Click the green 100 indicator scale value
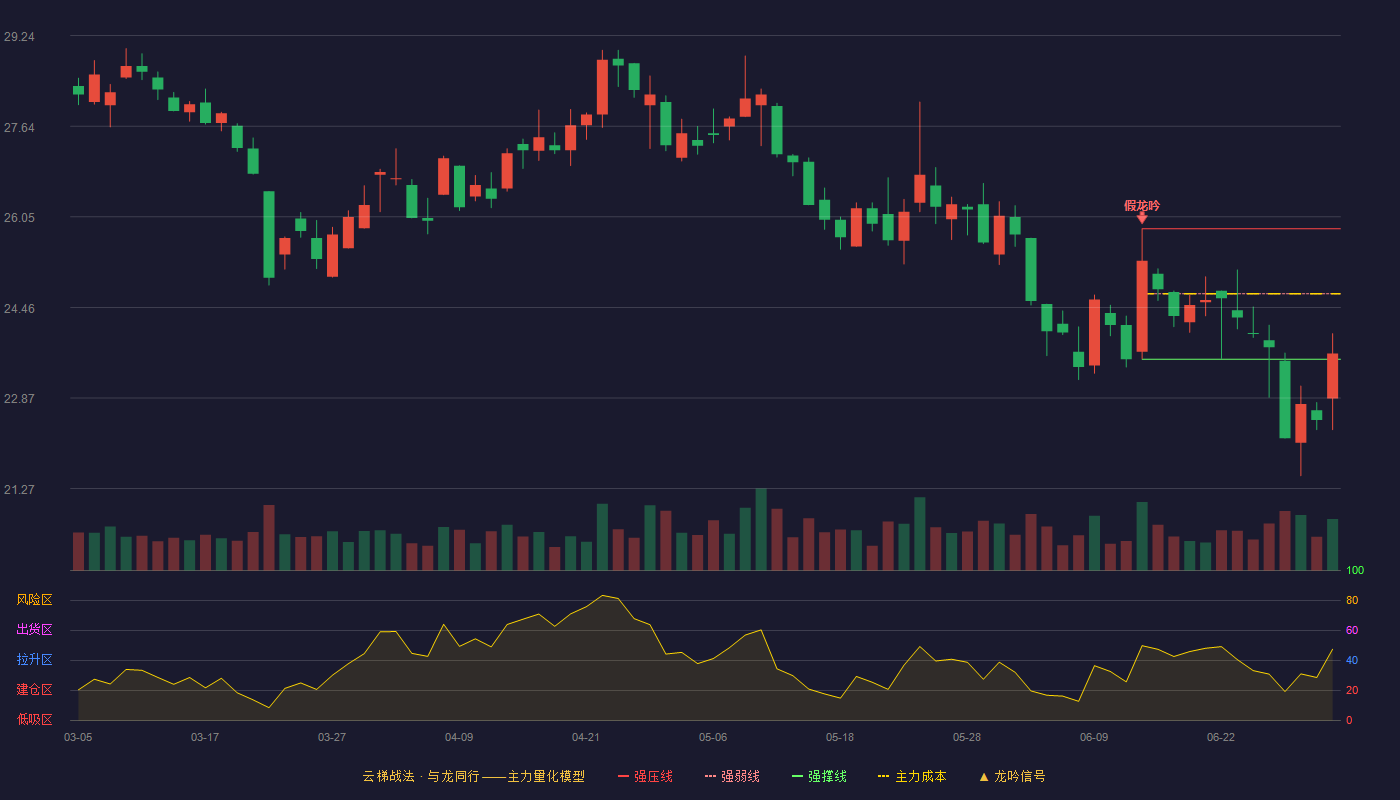 coord(1355,570)
